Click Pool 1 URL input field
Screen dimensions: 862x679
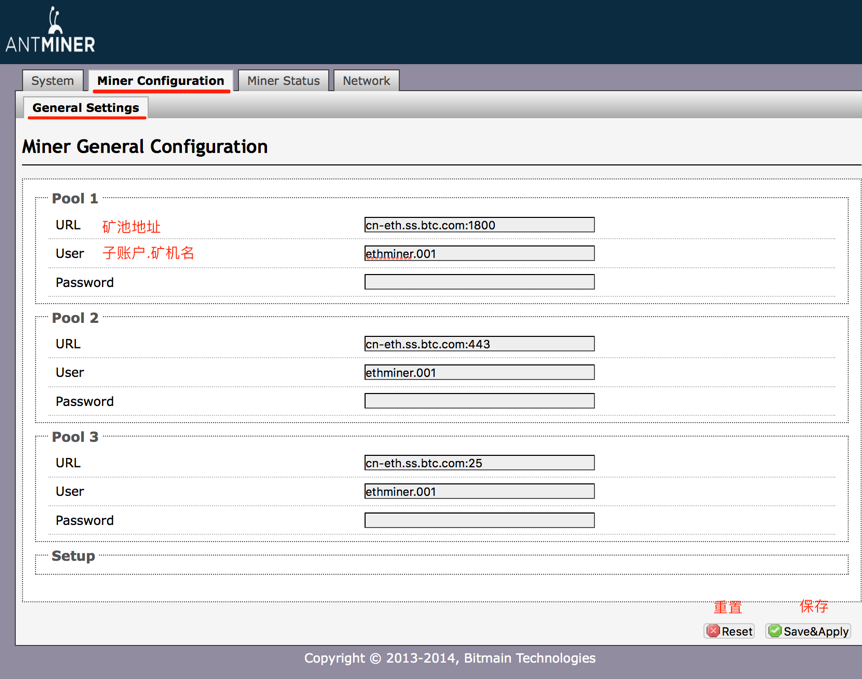[479, 225]
